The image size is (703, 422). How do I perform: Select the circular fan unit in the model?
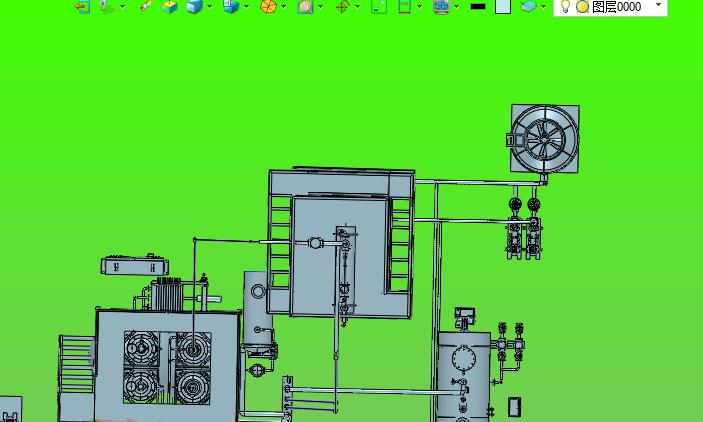point(544,139)
